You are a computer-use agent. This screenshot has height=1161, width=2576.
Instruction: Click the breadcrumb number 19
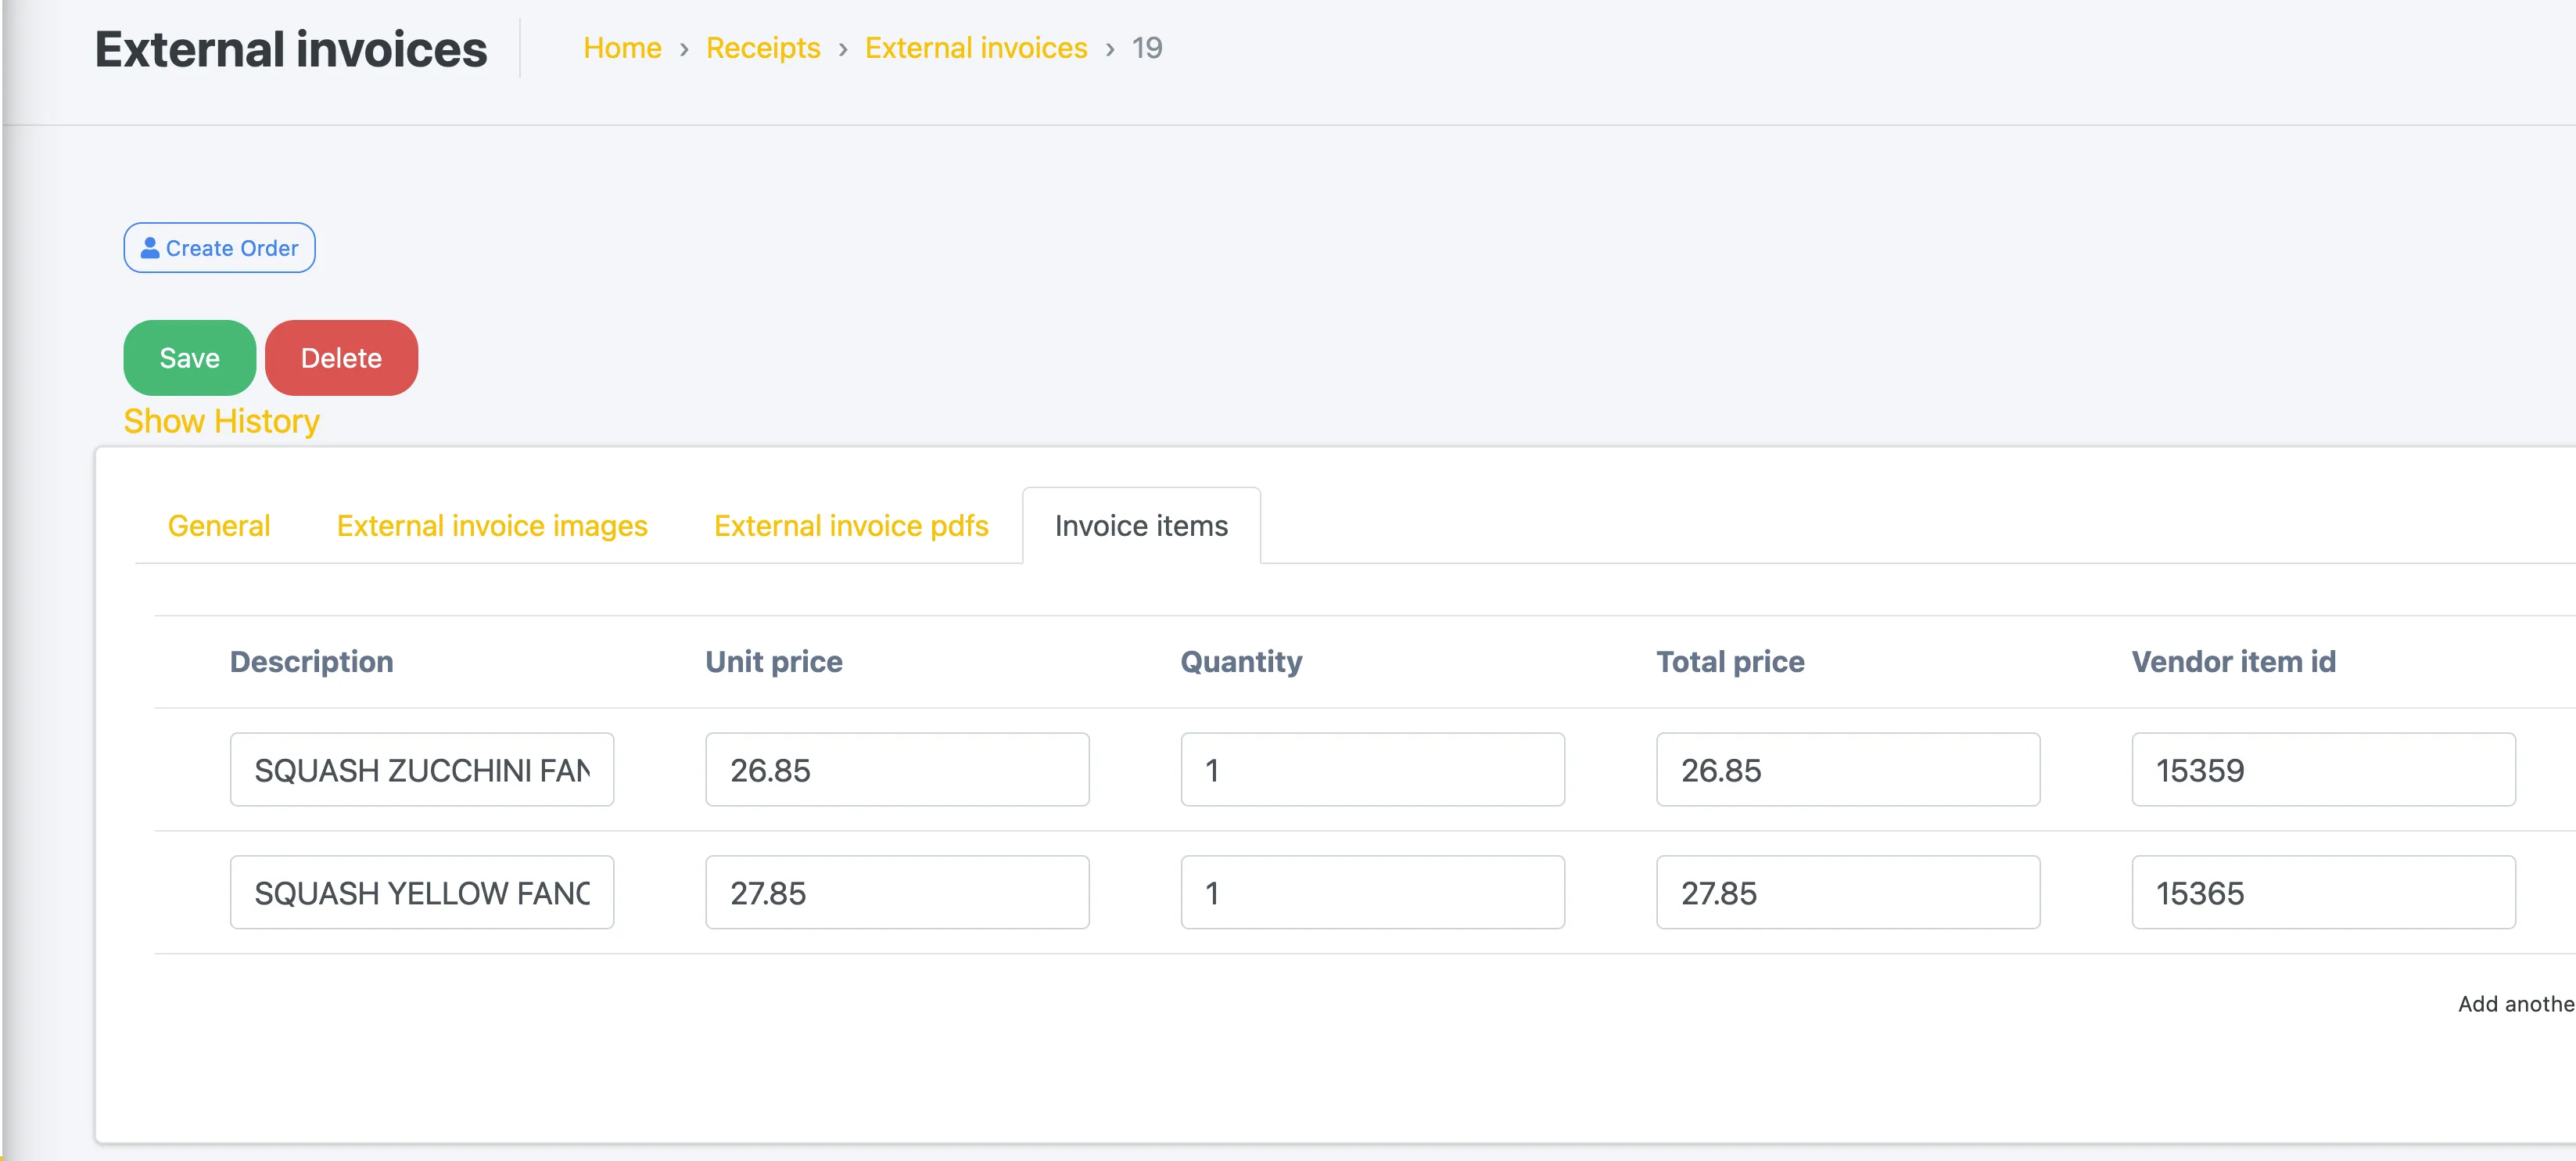click(1147, 48)
